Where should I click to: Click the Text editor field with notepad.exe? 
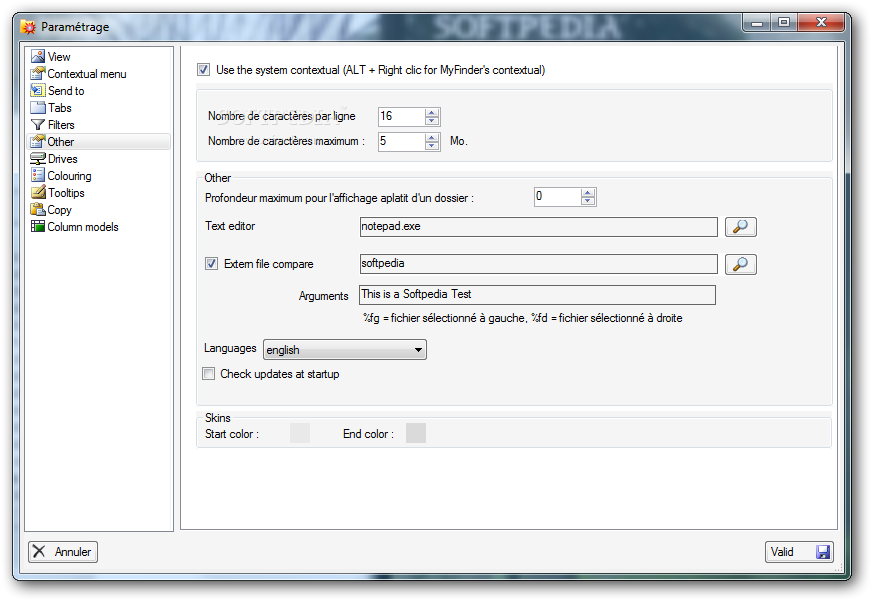coord(538,227)
